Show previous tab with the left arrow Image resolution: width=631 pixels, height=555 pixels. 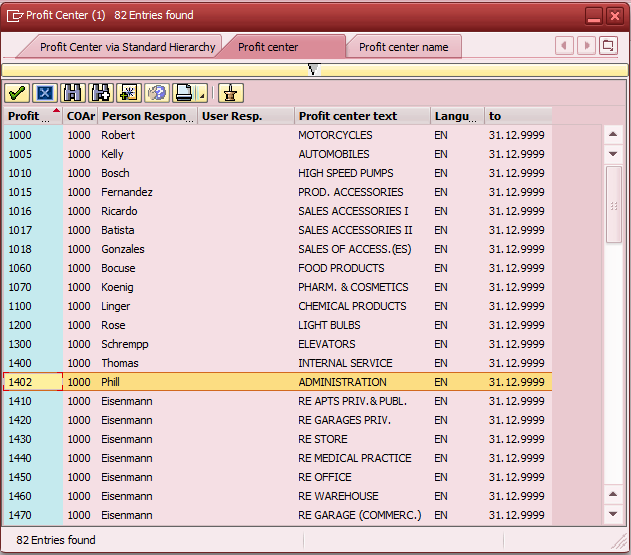click(x=564, y=45)
